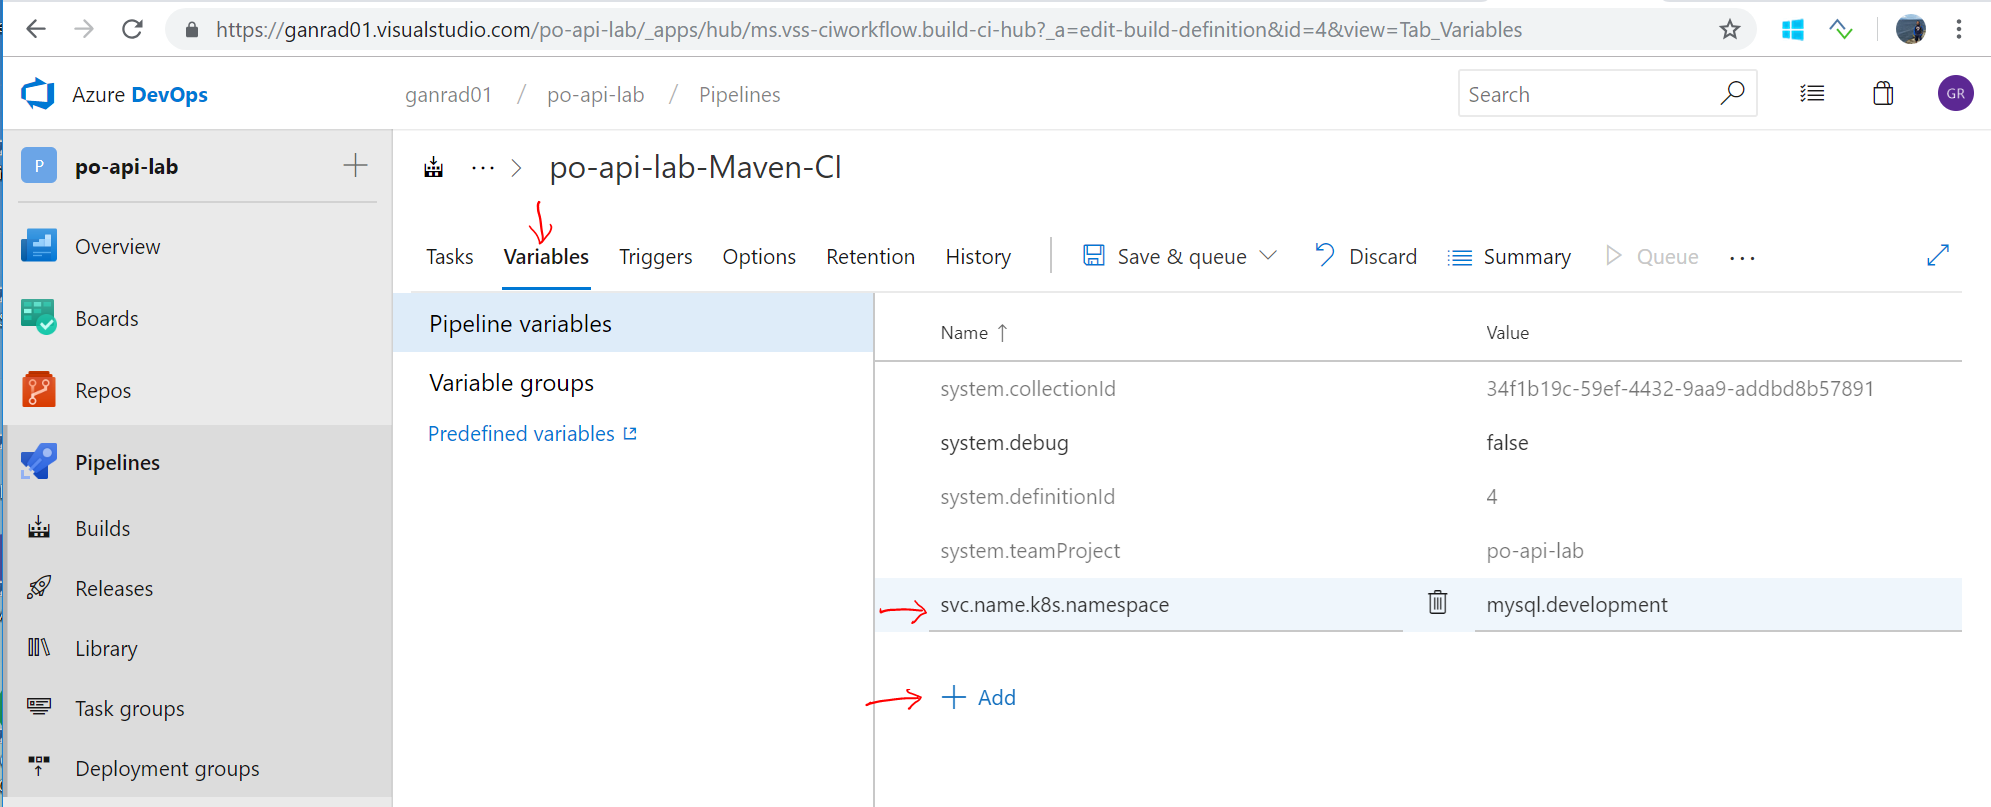Open the Tasks tab
This screenshot has height=807, width=1991.
450,257
